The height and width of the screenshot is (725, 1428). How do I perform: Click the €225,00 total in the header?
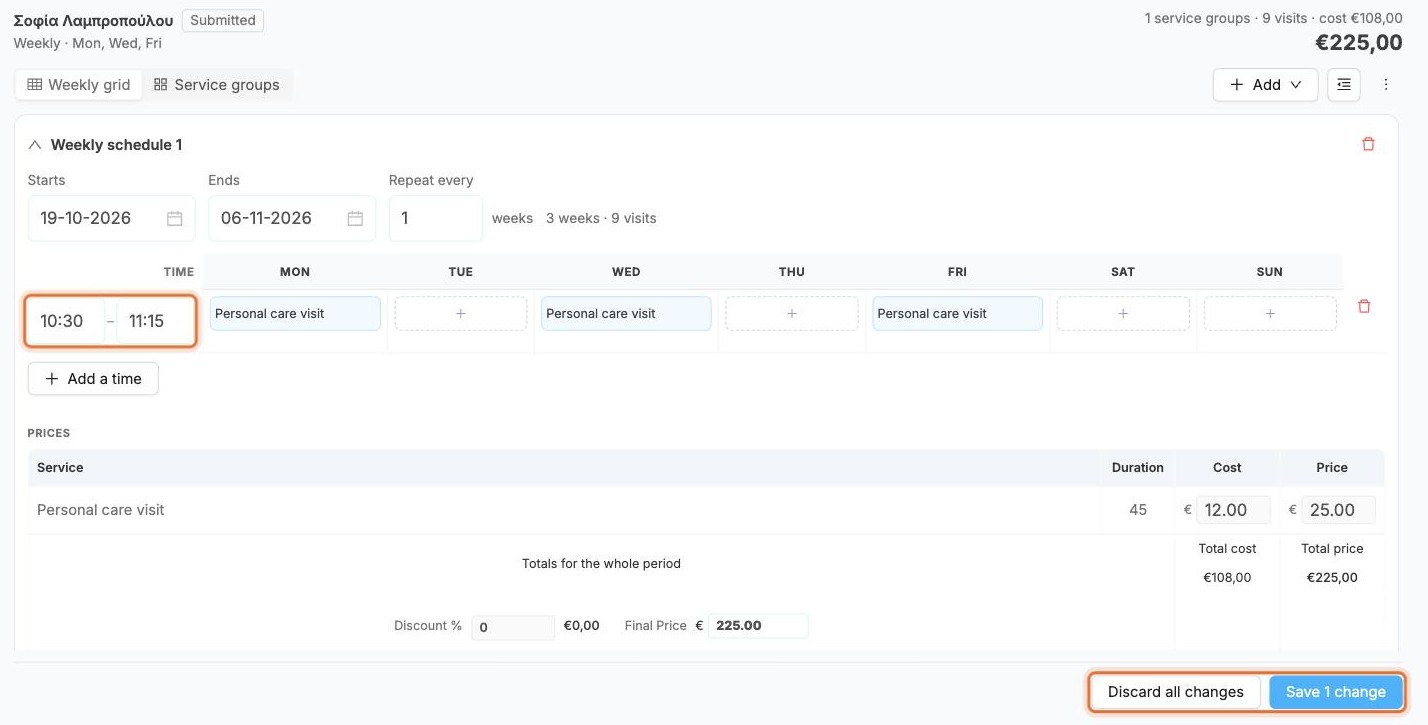tap(1358, 43)
